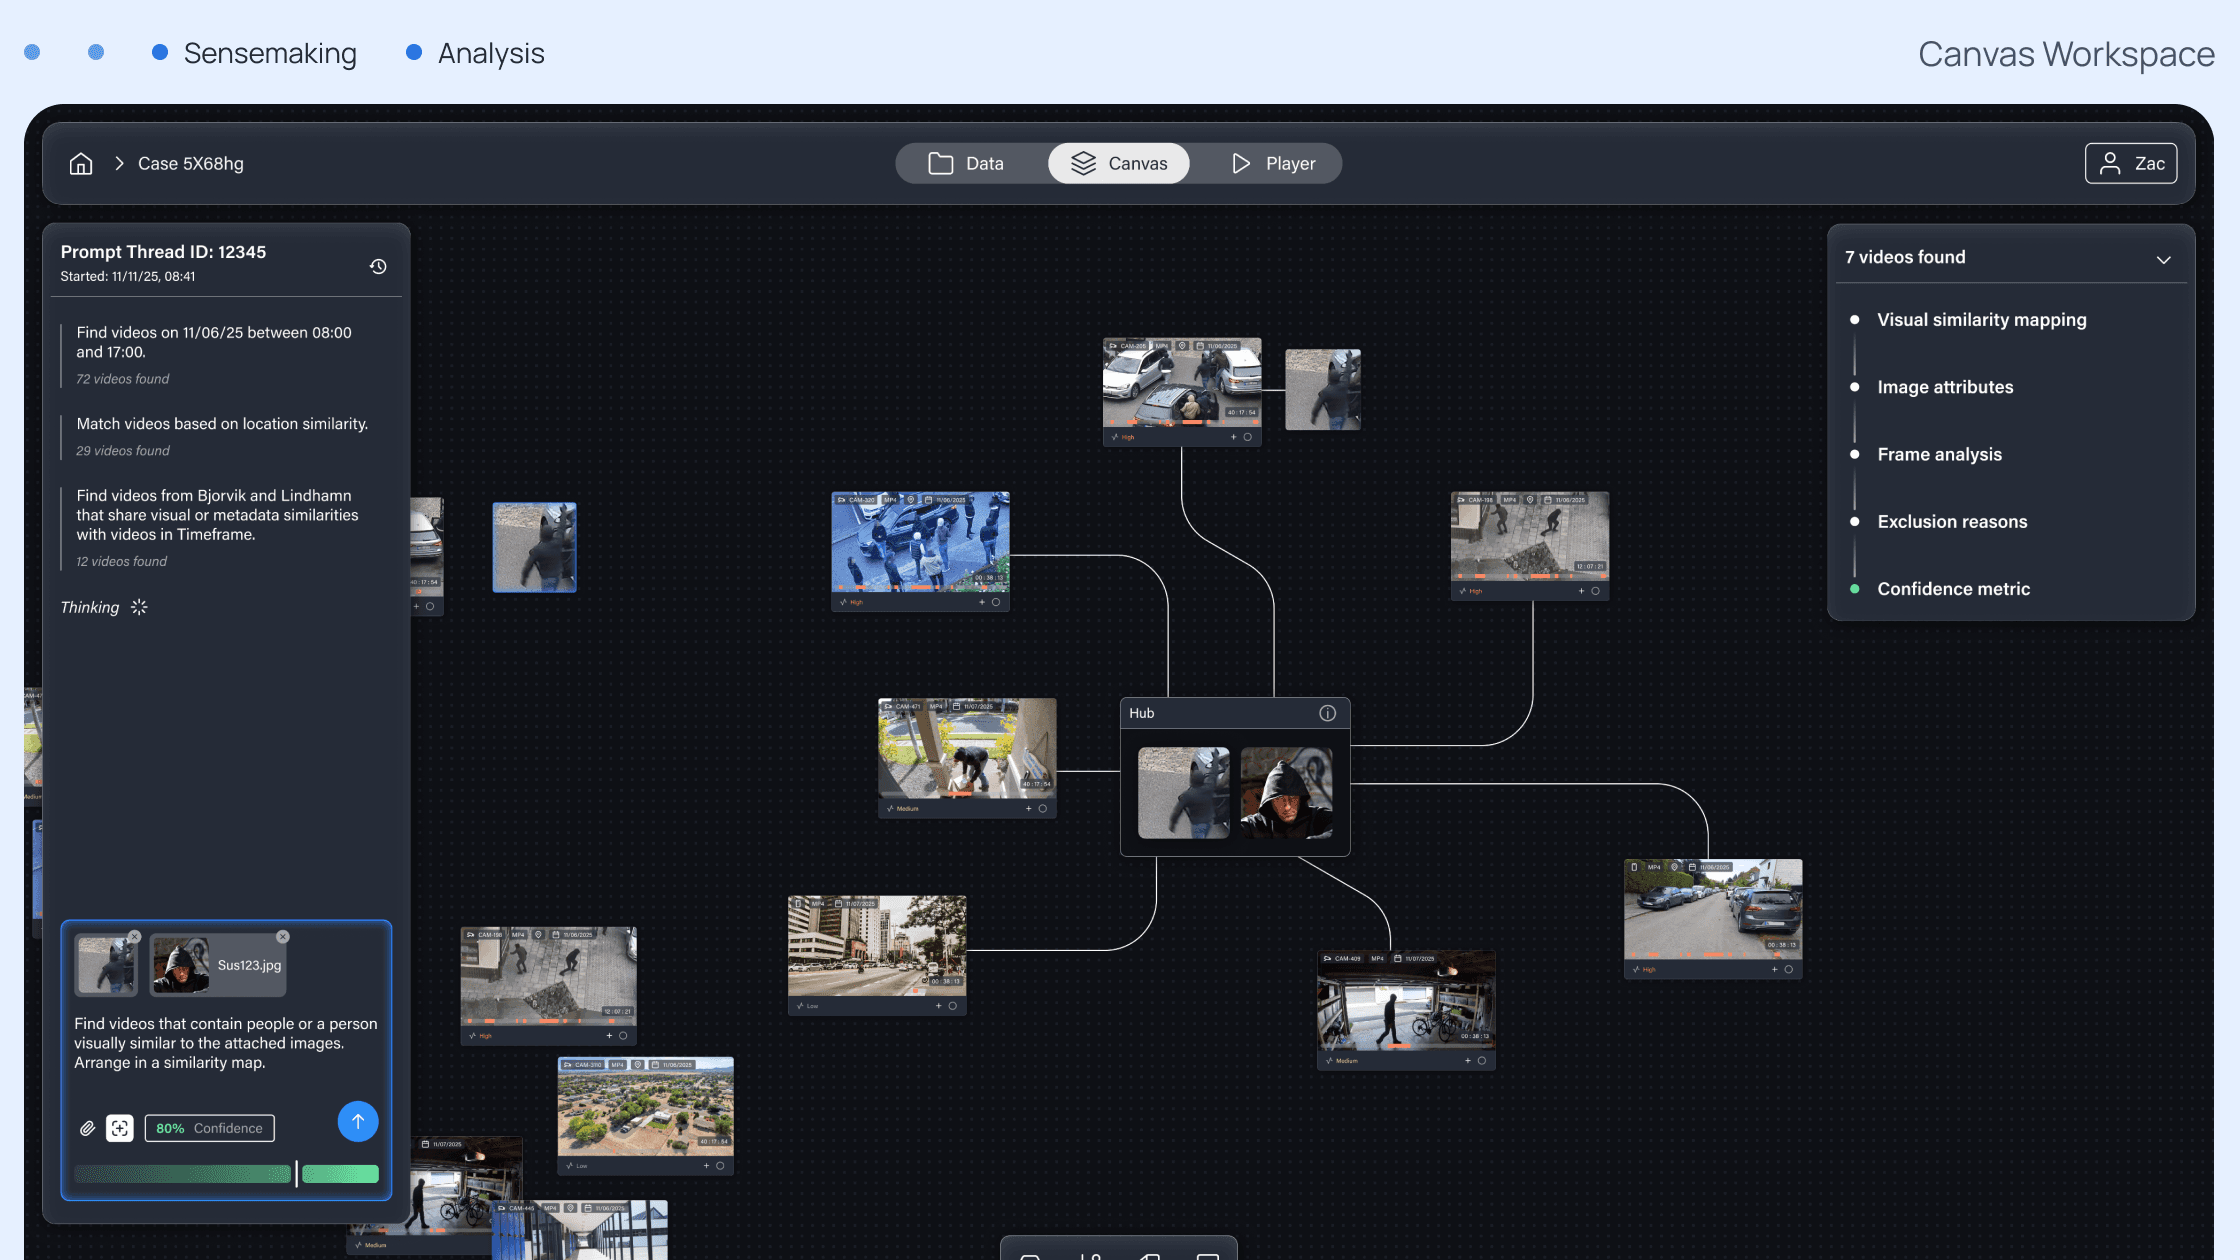Image resolution: width=2240 pixels, height=1260 pixels.
Task: Collapse the 7 videos found panel
Action: (2163, 260)
